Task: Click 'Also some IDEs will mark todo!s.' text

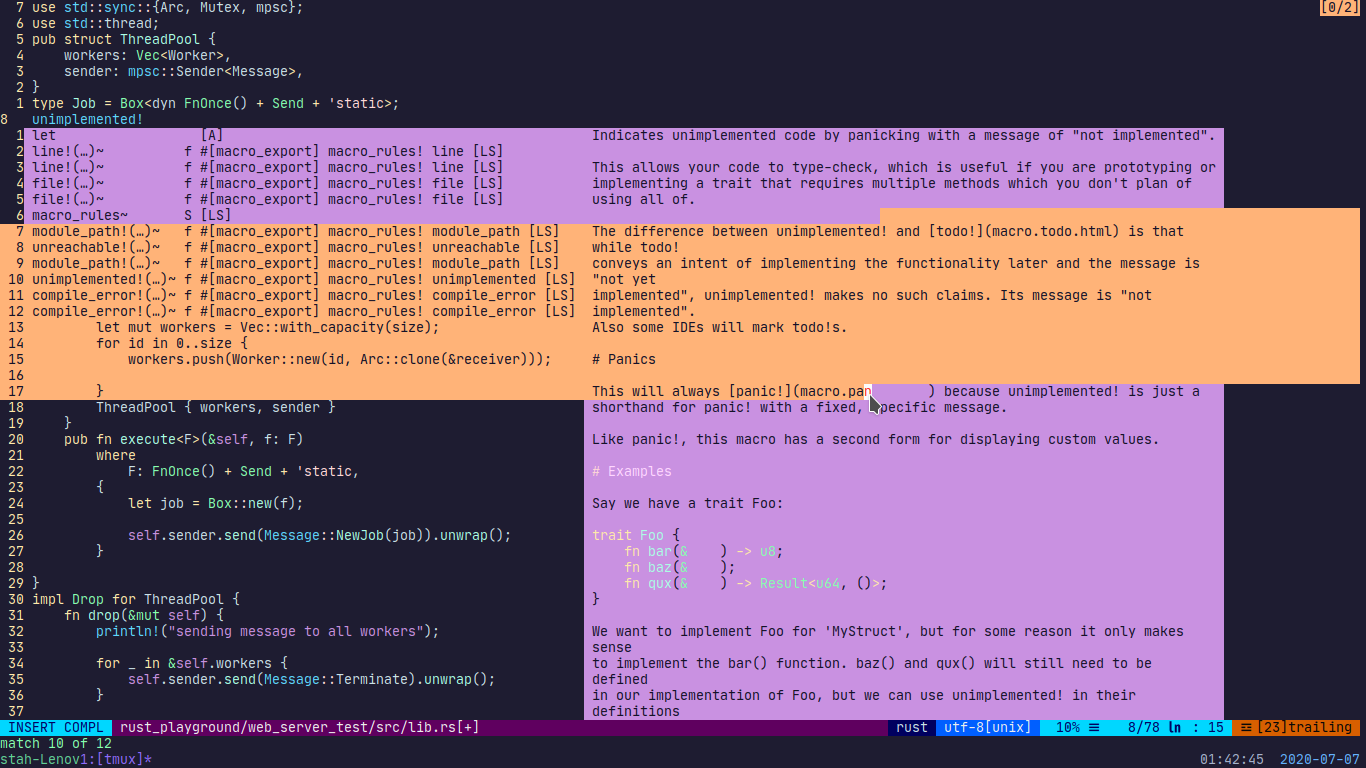Action: coord(720,327)
